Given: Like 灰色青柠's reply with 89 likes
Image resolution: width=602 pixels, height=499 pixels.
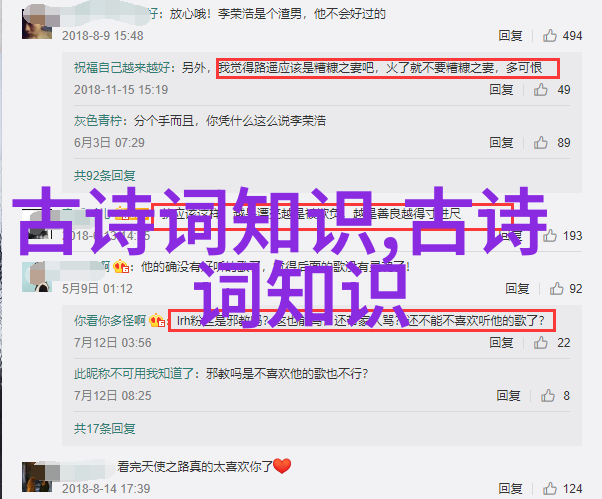Looking at the screenshot, I should click(540, 142).
